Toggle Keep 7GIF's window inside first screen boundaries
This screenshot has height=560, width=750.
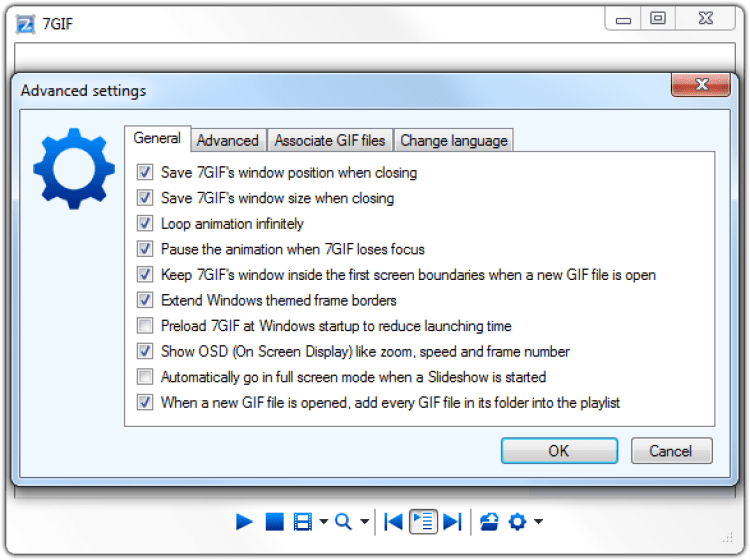coord(145,275)
